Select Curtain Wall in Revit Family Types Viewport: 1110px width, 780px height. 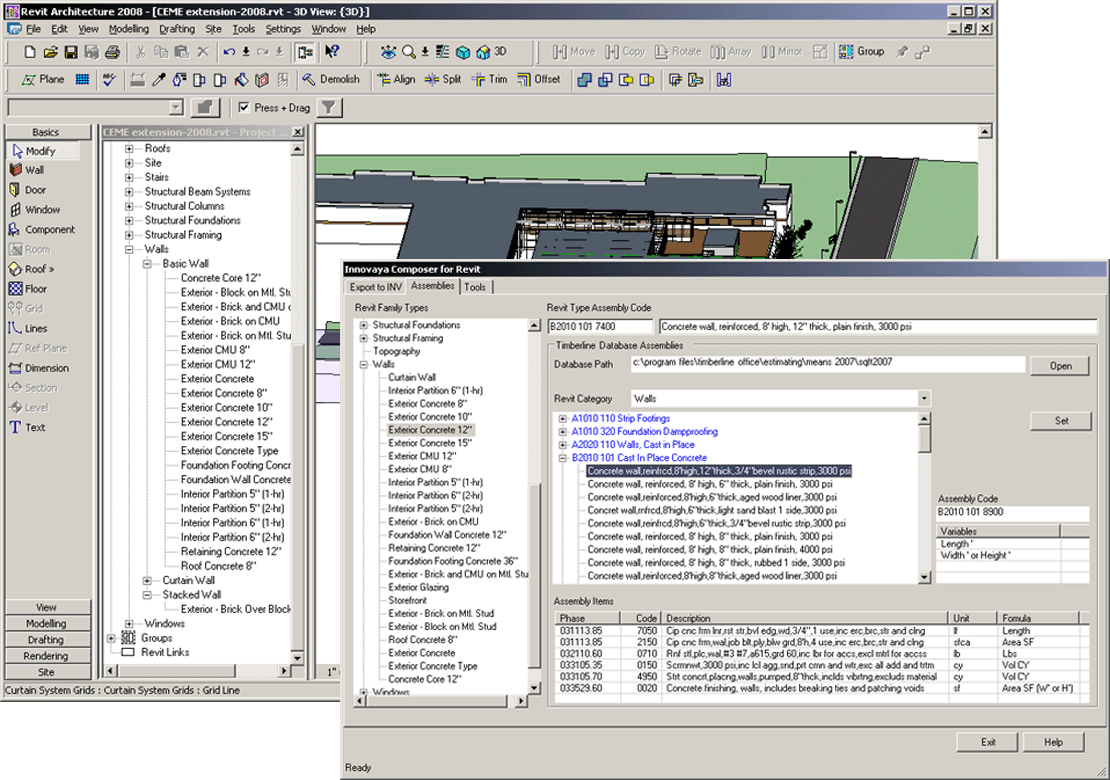[x=412, y=377]
